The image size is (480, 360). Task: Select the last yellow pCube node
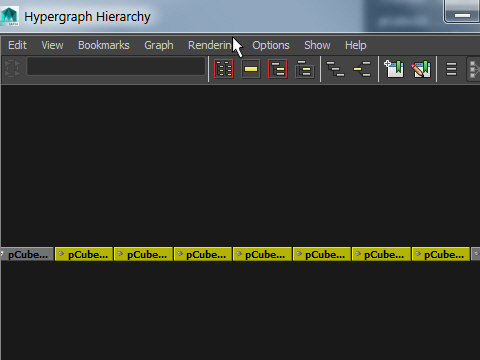(441, 254)
